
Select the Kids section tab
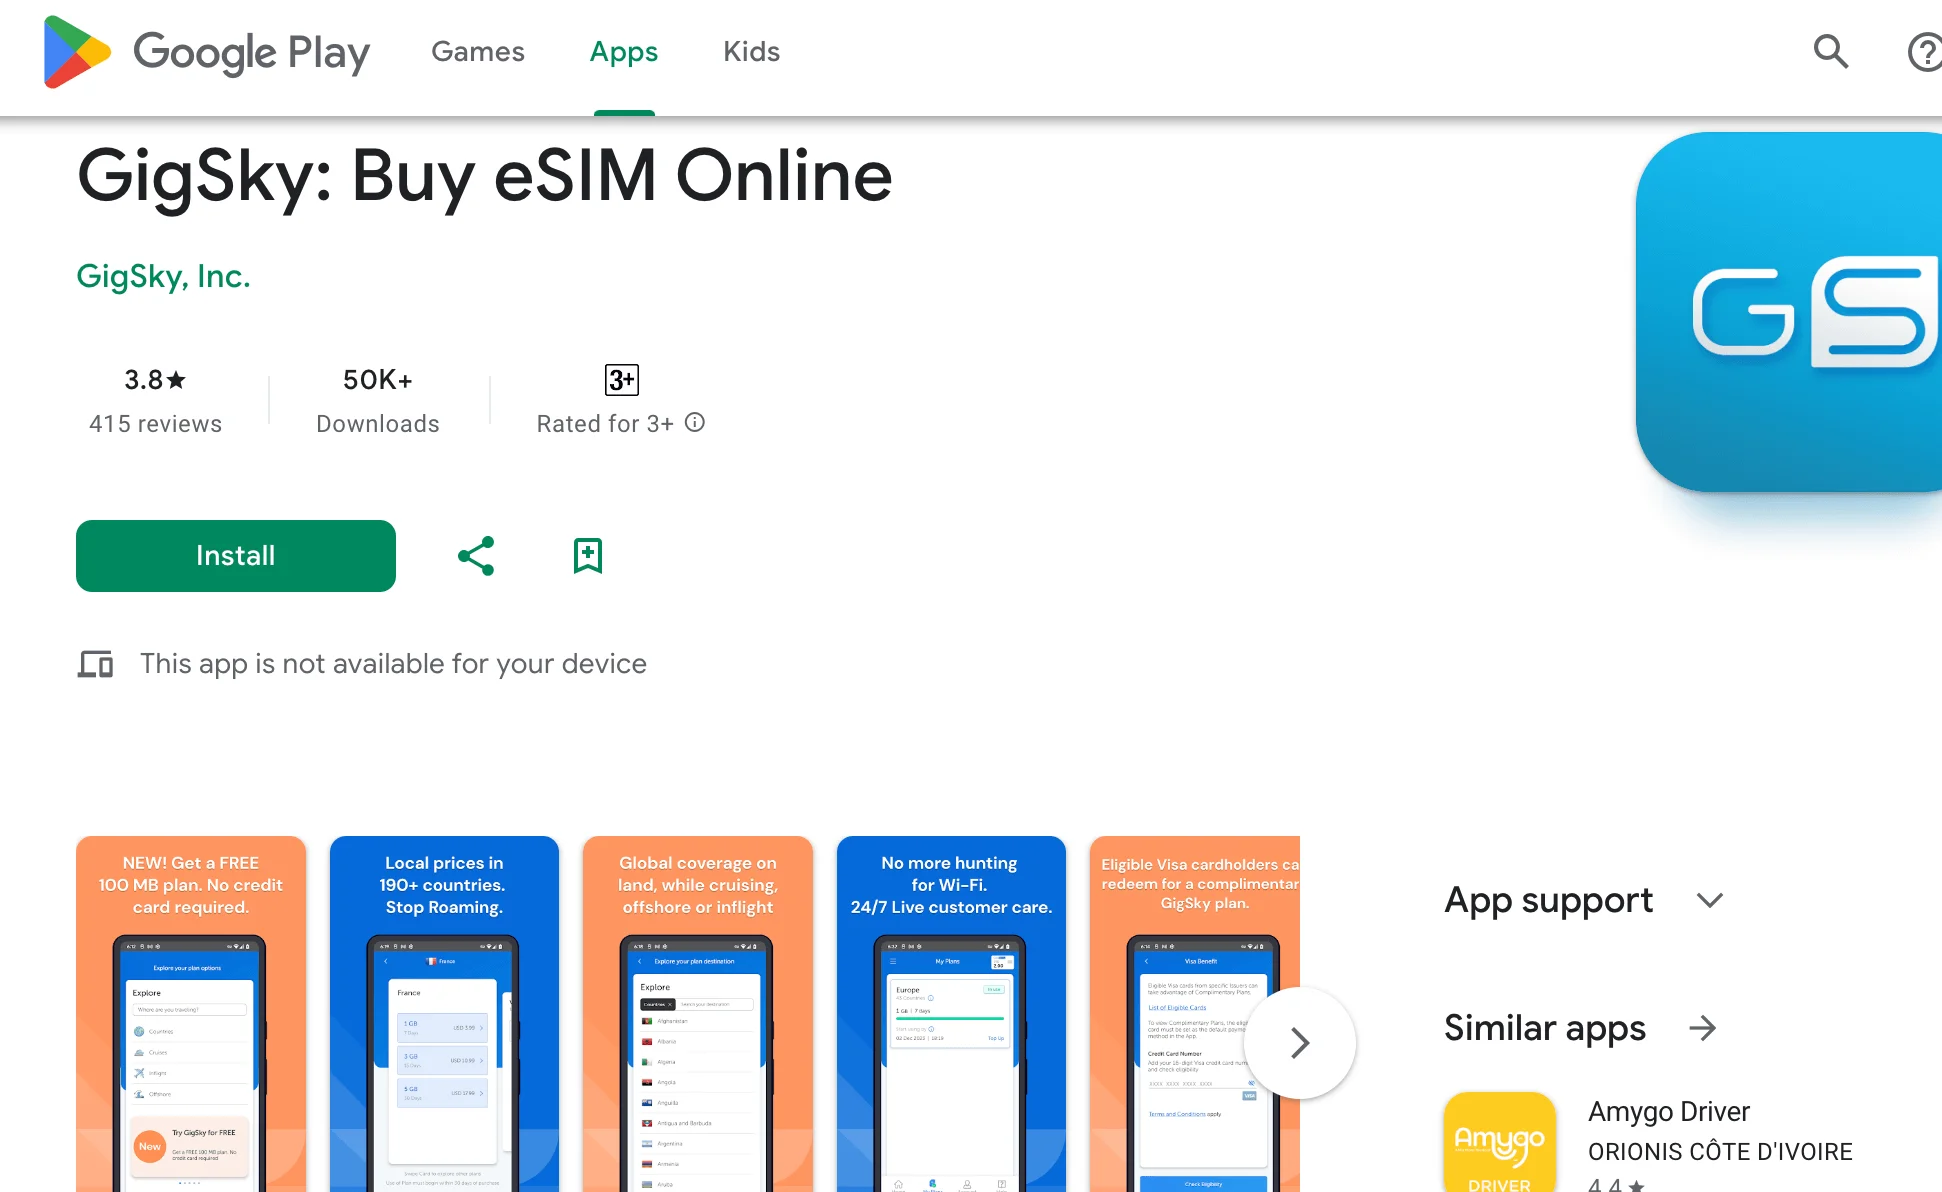pos(750,53)
